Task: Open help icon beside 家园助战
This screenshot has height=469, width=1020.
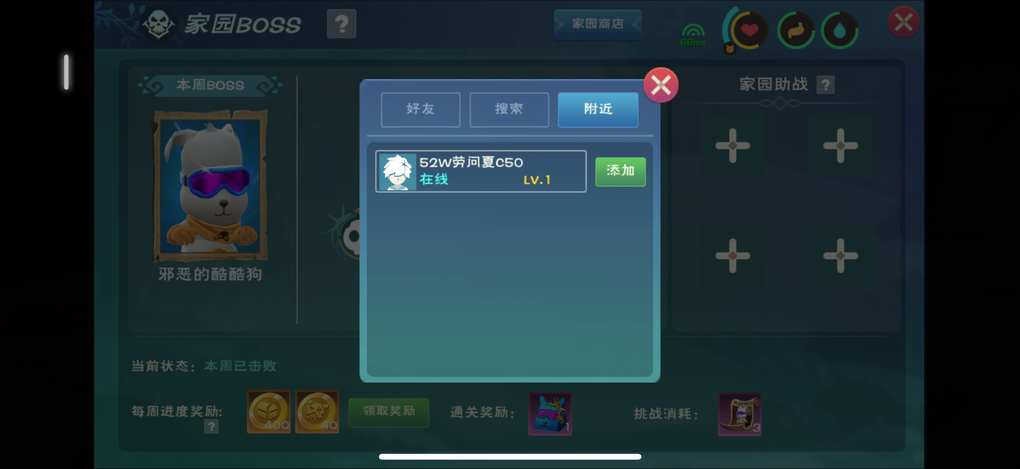Action: coord(825,85)
